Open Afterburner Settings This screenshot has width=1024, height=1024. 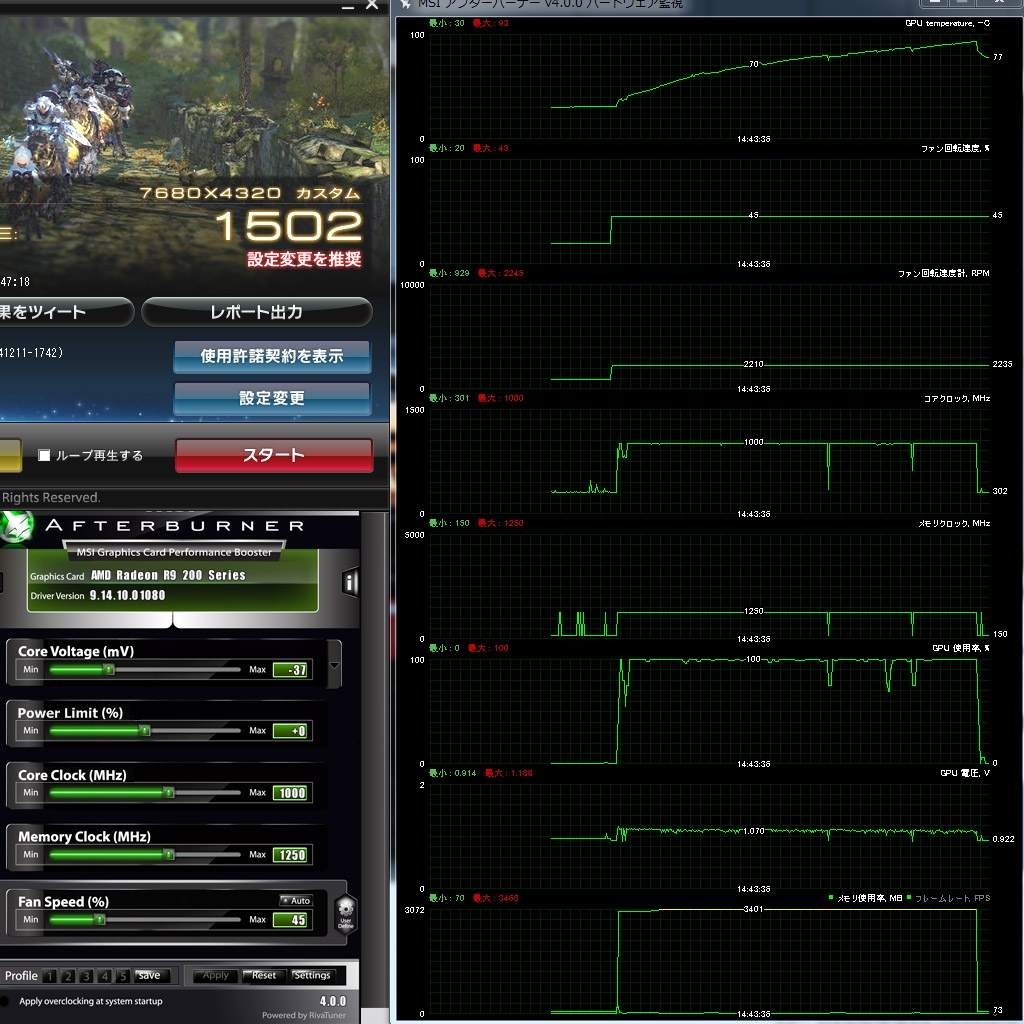pyautogui.click(x=312, y=976)
